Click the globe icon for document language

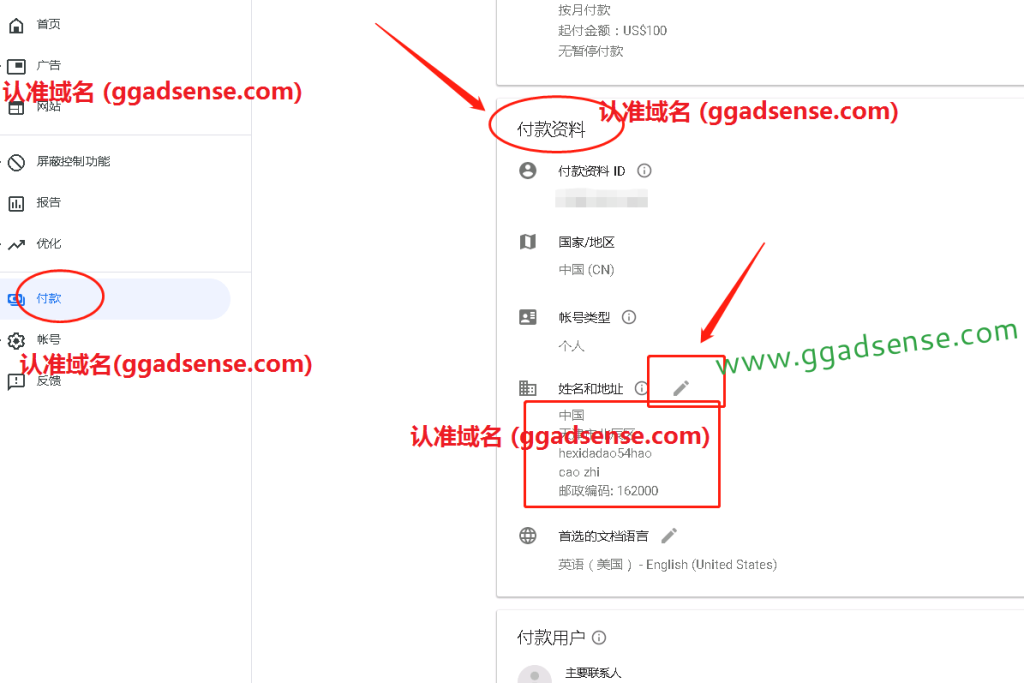coord(528,536)
